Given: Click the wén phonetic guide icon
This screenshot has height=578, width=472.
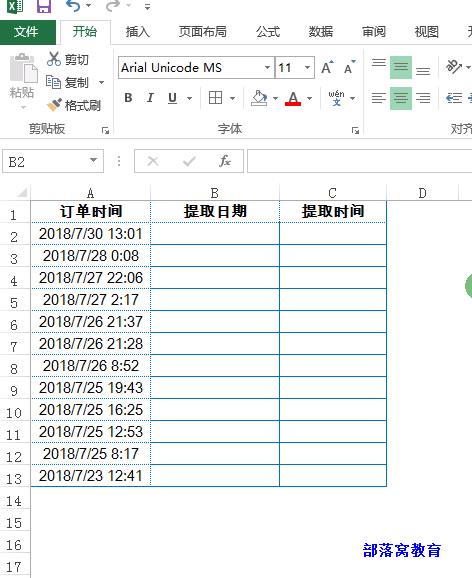Looking at the screenshot, I should [x=336, y=98].
